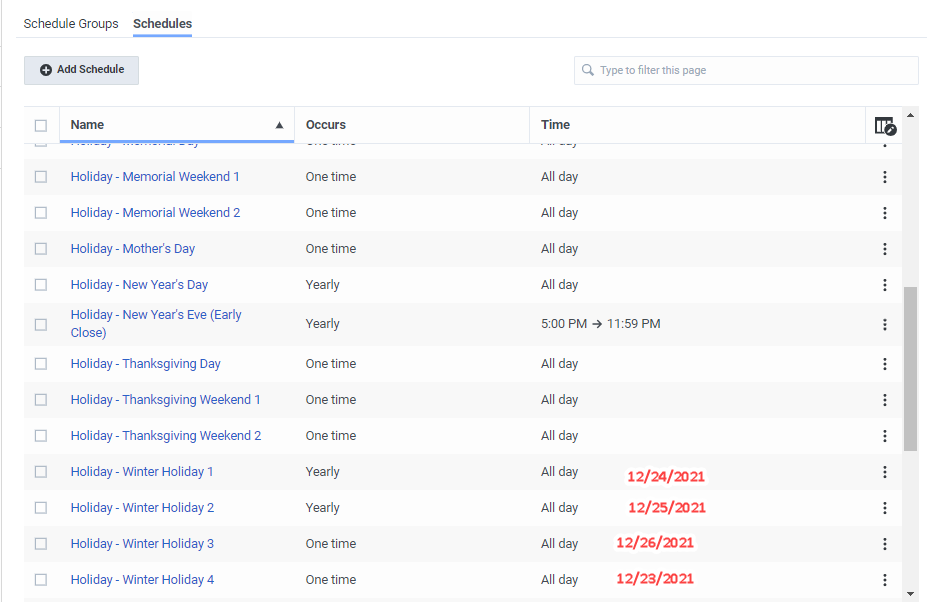Click the search magnifier icon in filter box
Image resolution: width=927 pixels, height=602 pixels.
588,70
